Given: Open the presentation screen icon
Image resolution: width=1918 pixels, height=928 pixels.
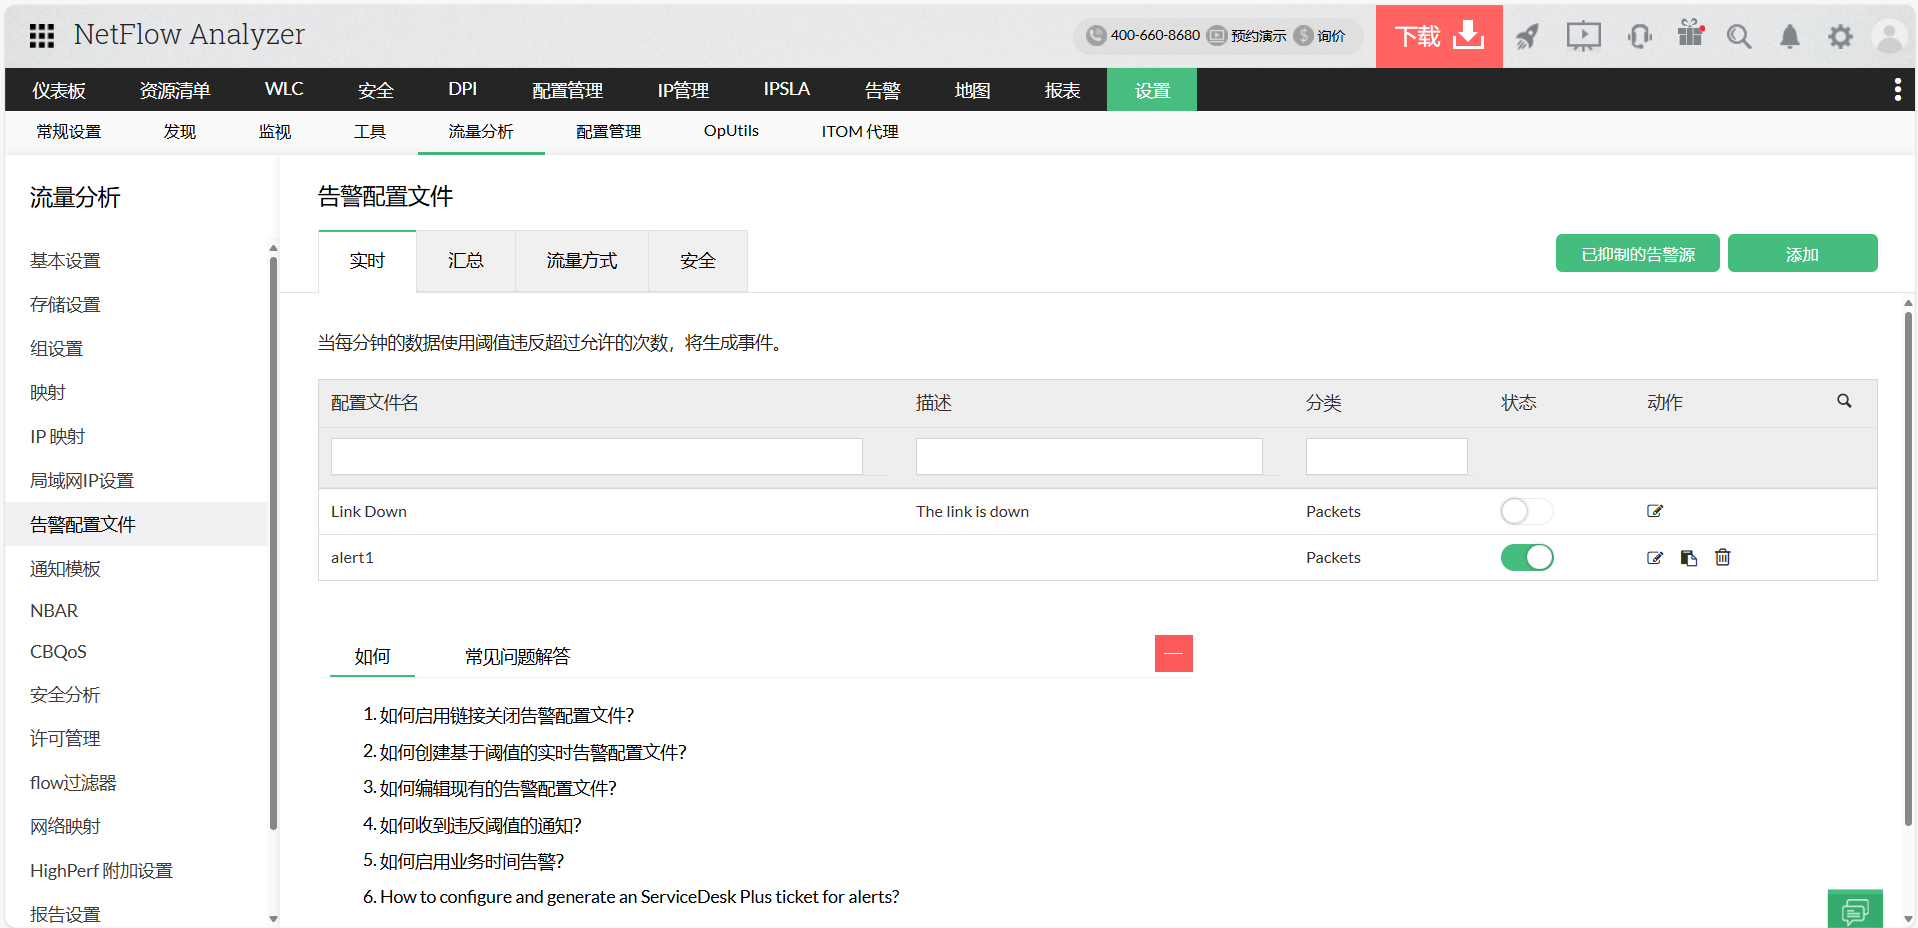Looking at the screenshot, I should (1583, 37).
